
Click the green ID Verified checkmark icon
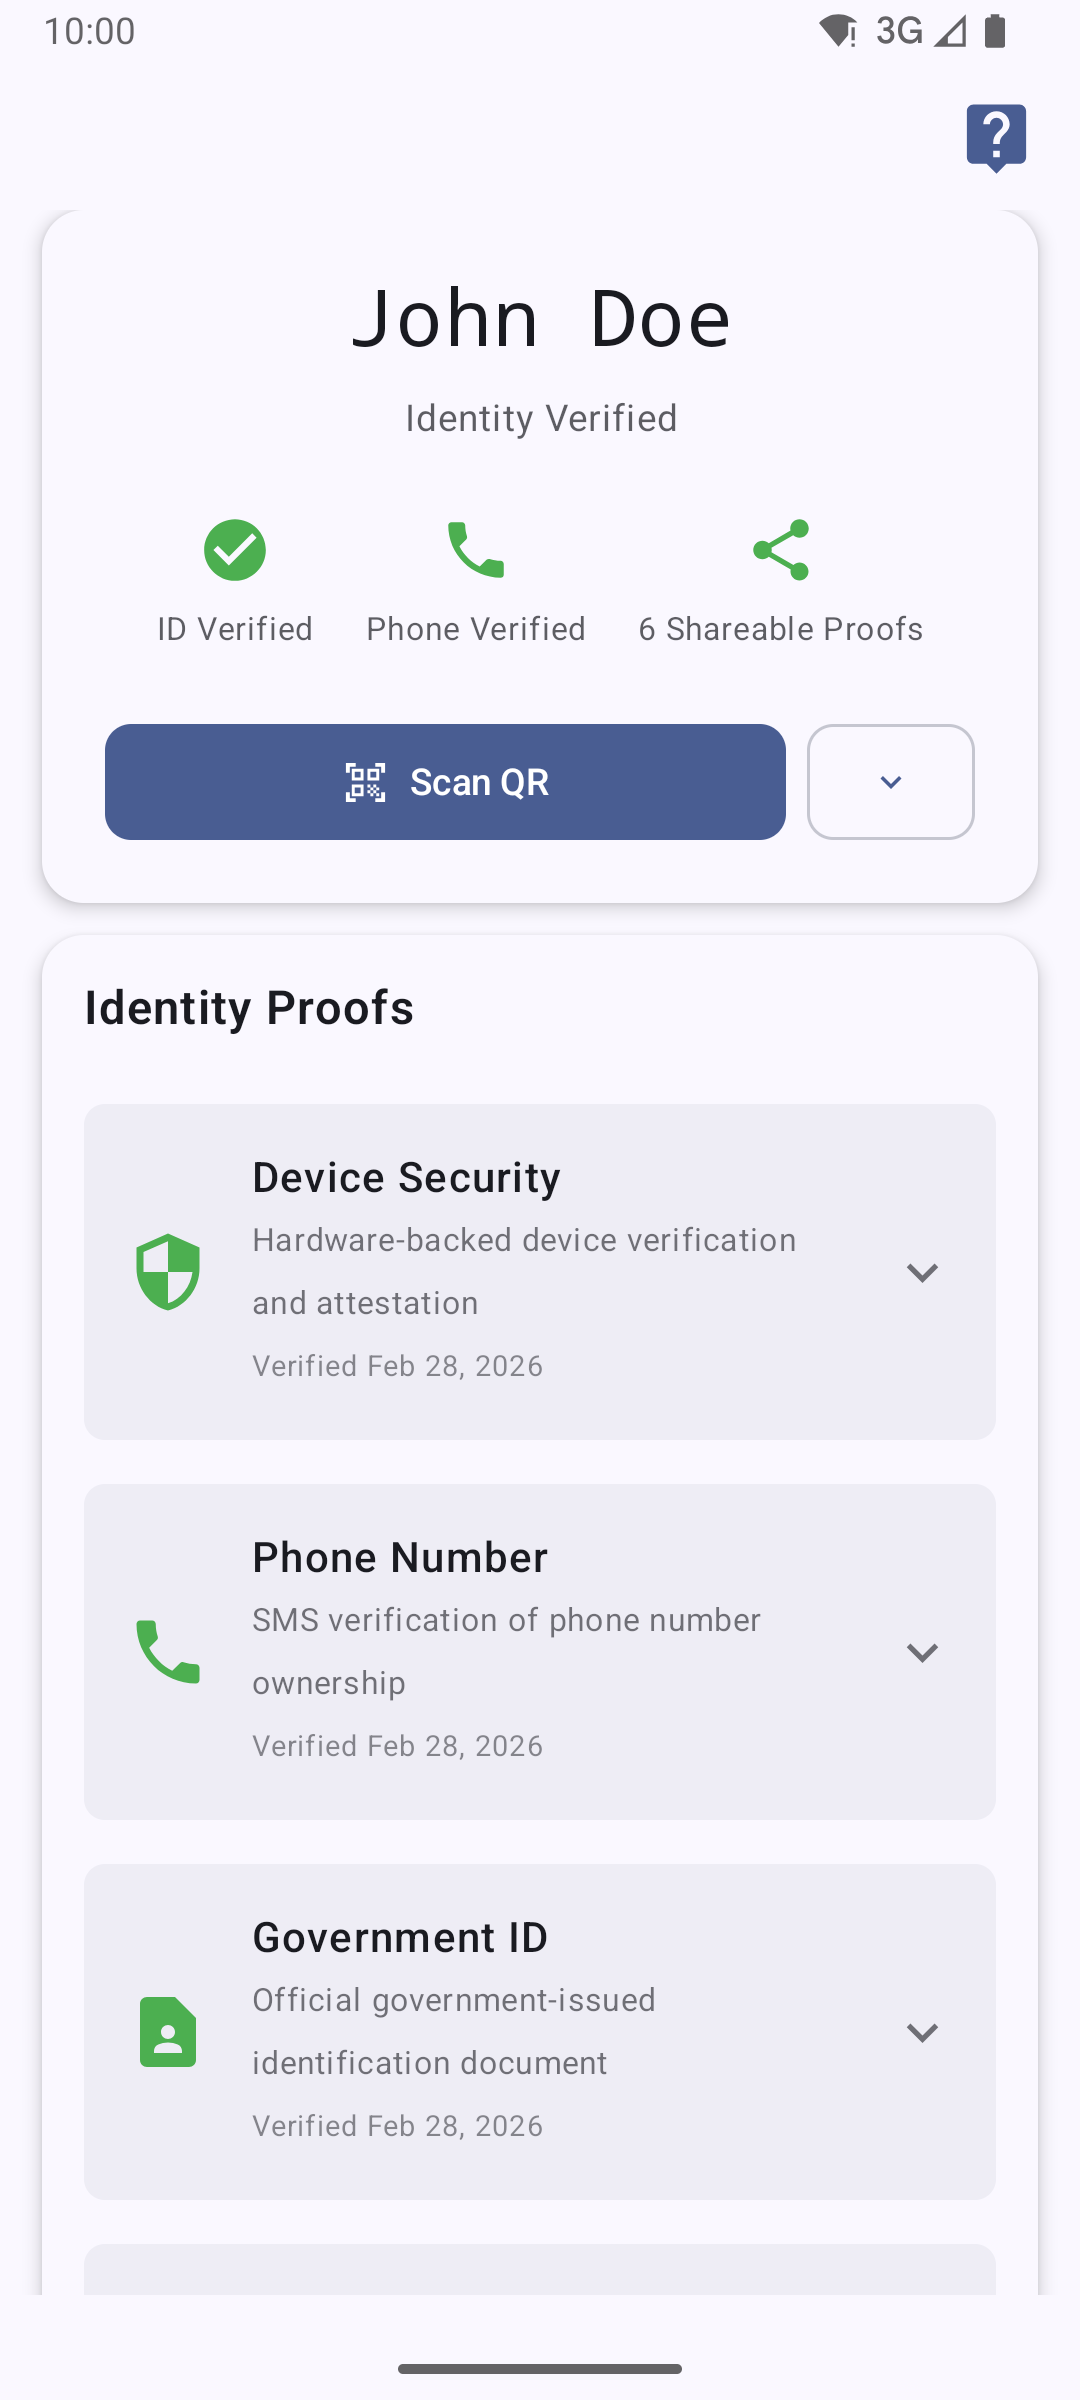click(x=234, y=548)
